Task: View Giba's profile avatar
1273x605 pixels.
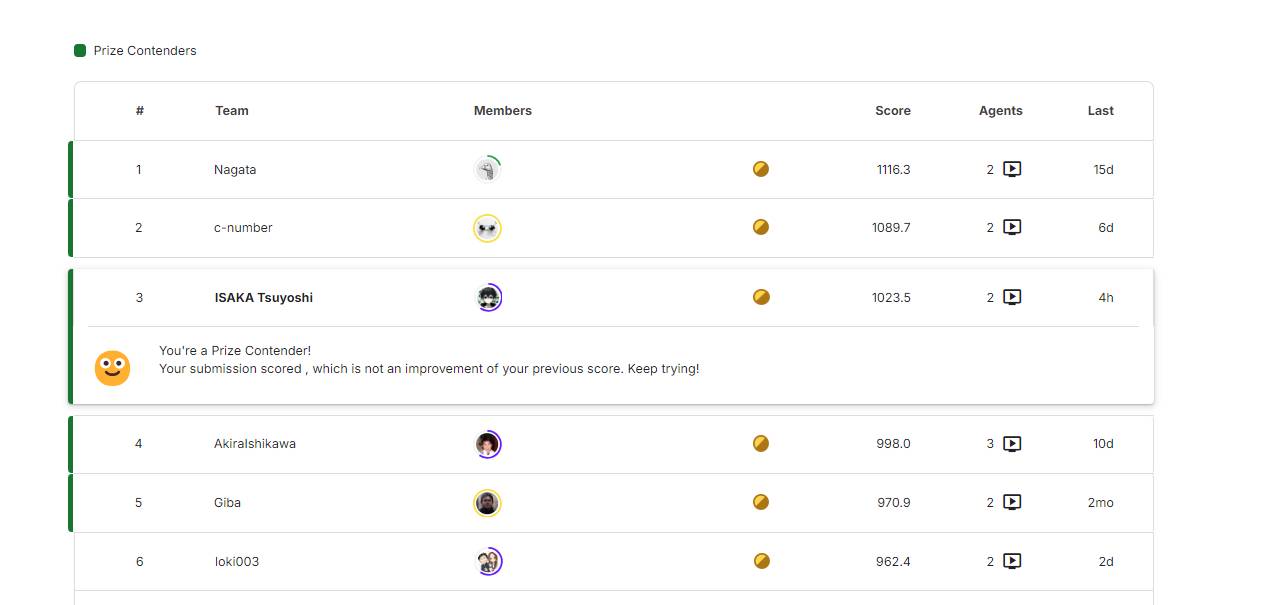Action: [487, 502]
